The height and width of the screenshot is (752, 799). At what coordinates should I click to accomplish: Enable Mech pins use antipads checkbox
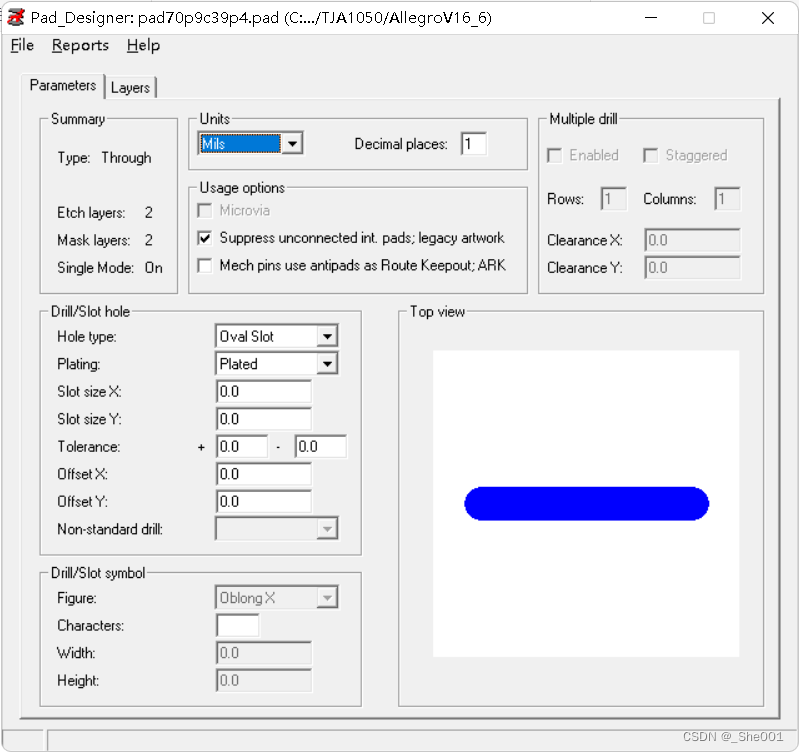pyautogui.click(x=205, y=266)
